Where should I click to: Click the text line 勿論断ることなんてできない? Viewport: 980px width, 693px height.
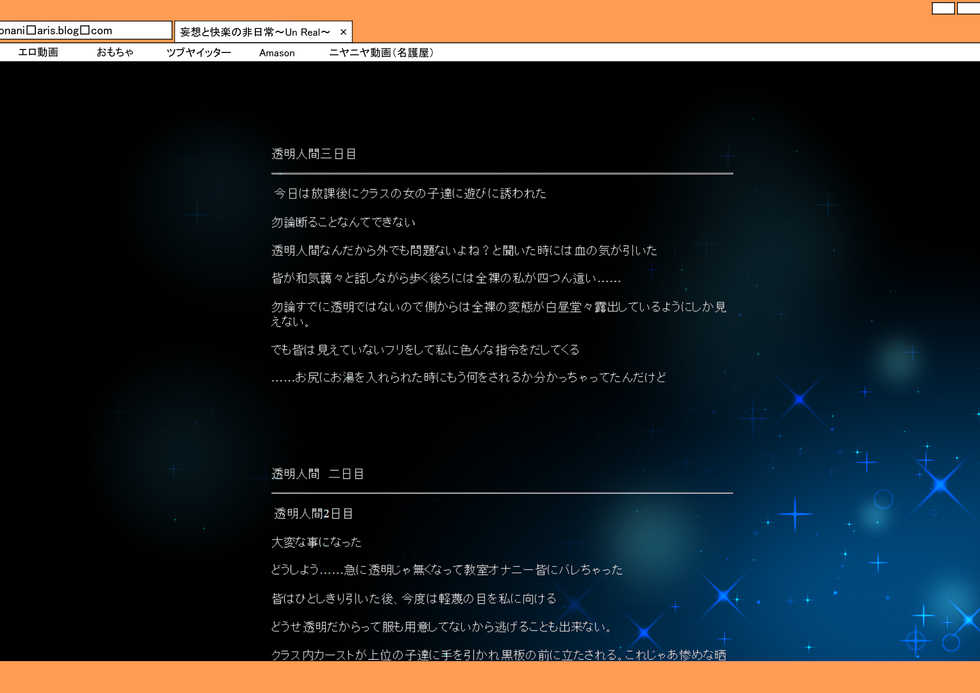[x=343, y=222]
